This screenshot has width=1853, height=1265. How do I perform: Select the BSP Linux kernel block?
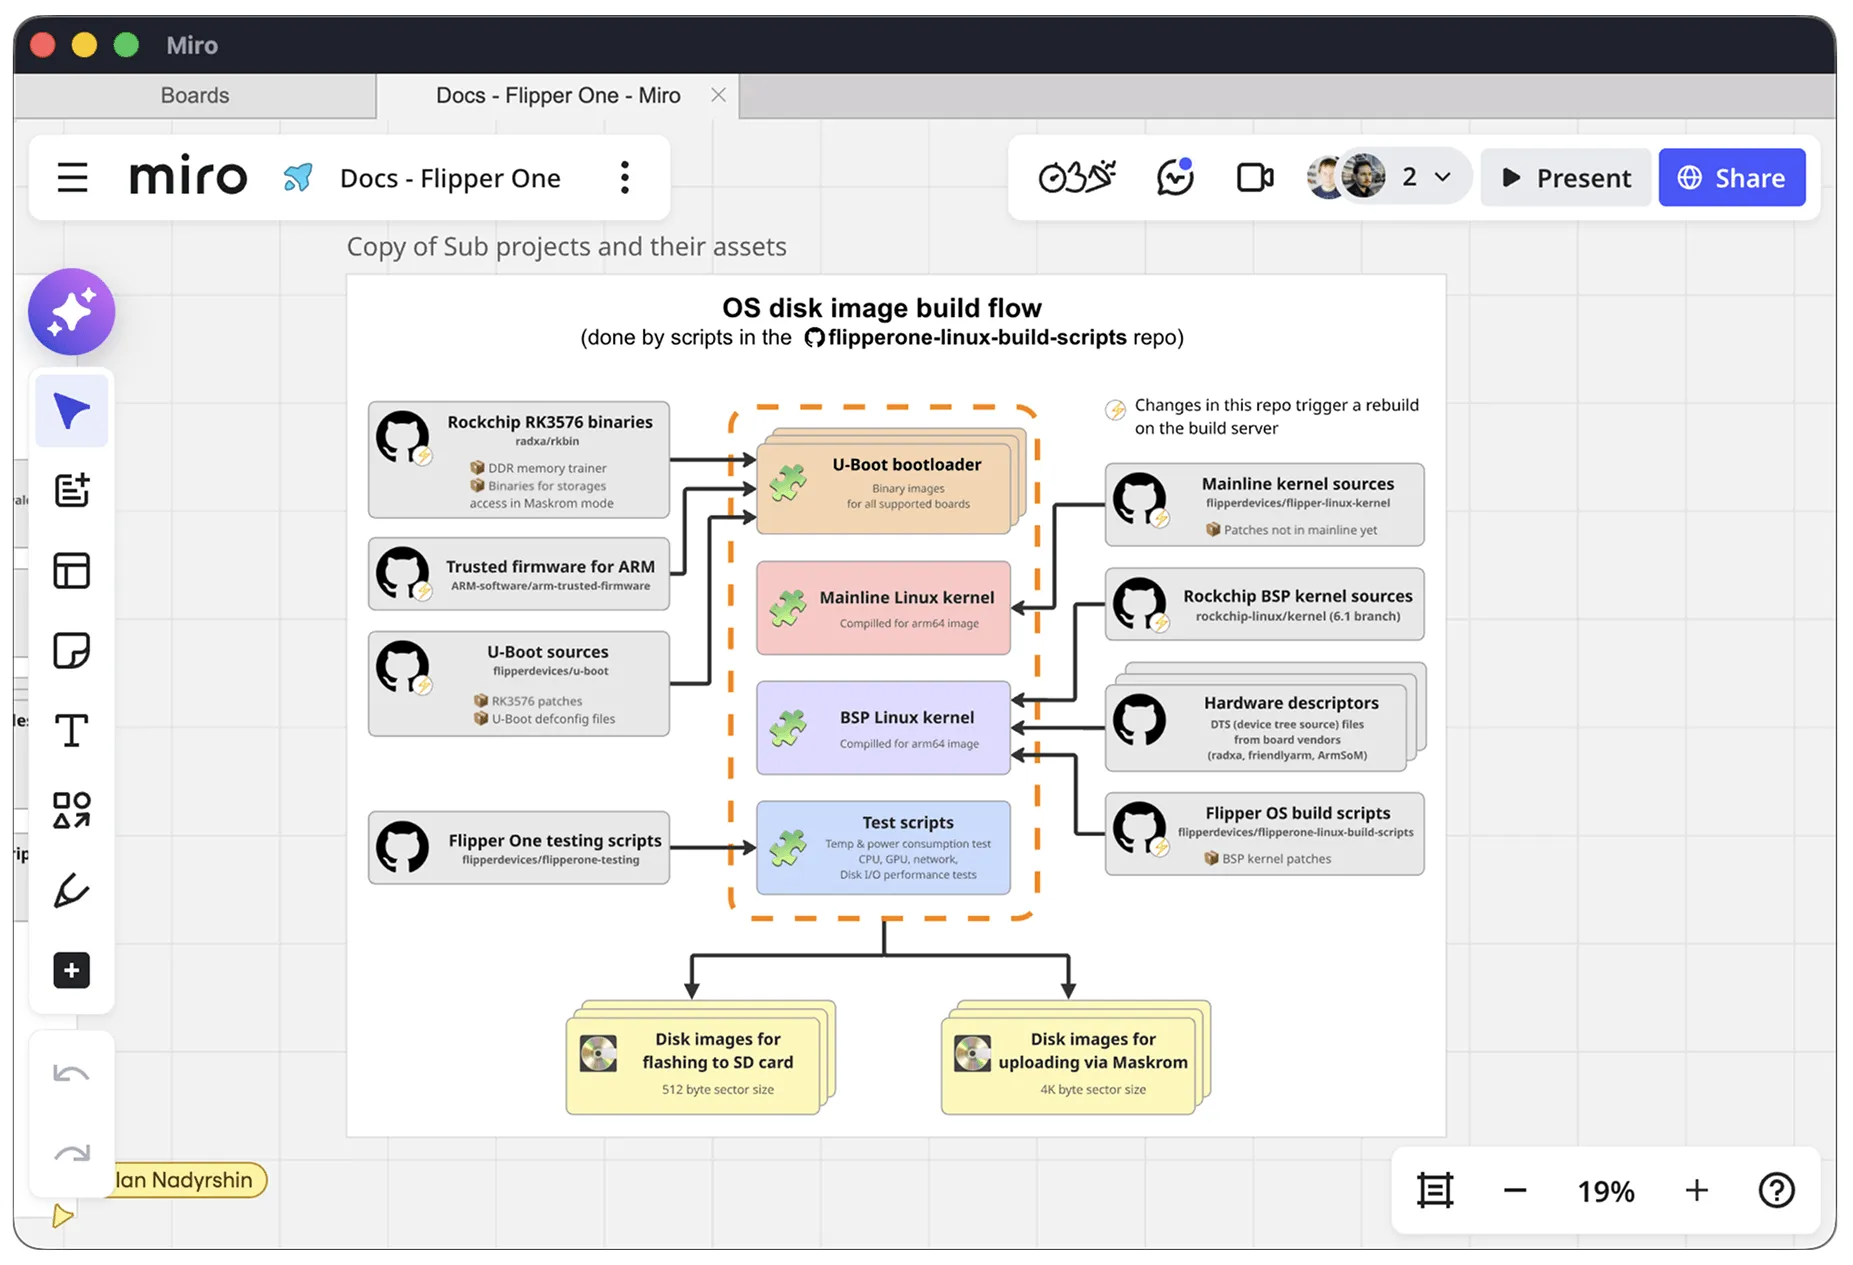(x=884, y=728)
